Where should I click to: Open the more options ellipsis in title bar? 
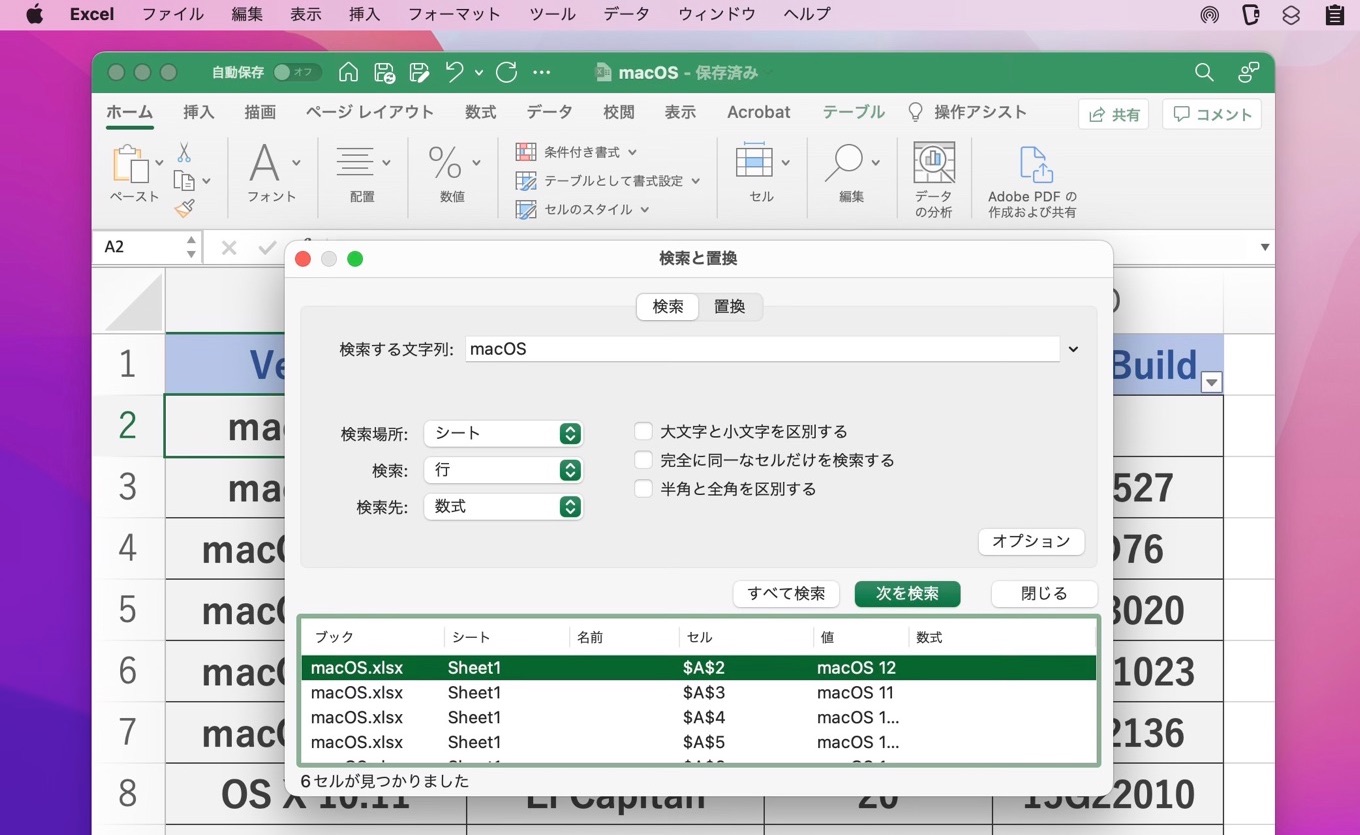pyautogui.click(x=542, y=72)
